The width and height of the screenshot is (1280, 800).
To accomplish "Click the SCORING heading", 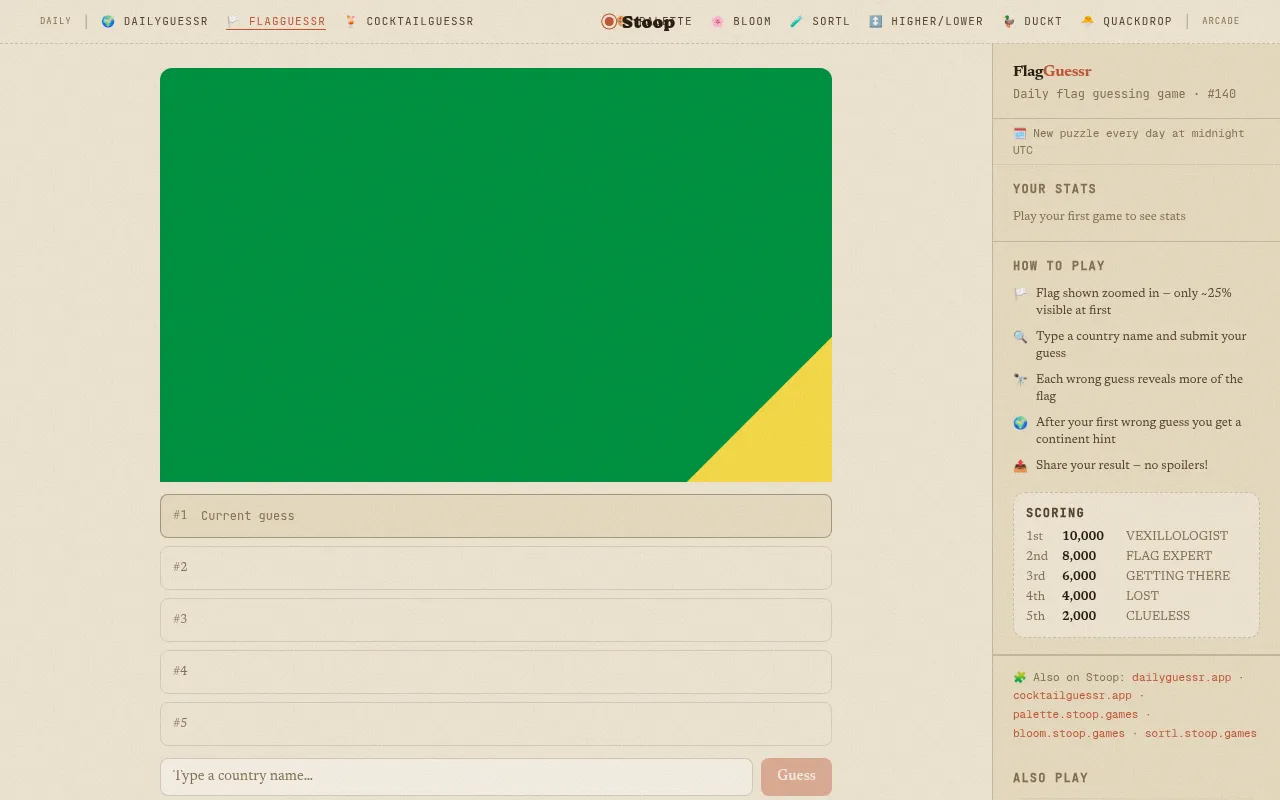I will tap(1055, 513).
